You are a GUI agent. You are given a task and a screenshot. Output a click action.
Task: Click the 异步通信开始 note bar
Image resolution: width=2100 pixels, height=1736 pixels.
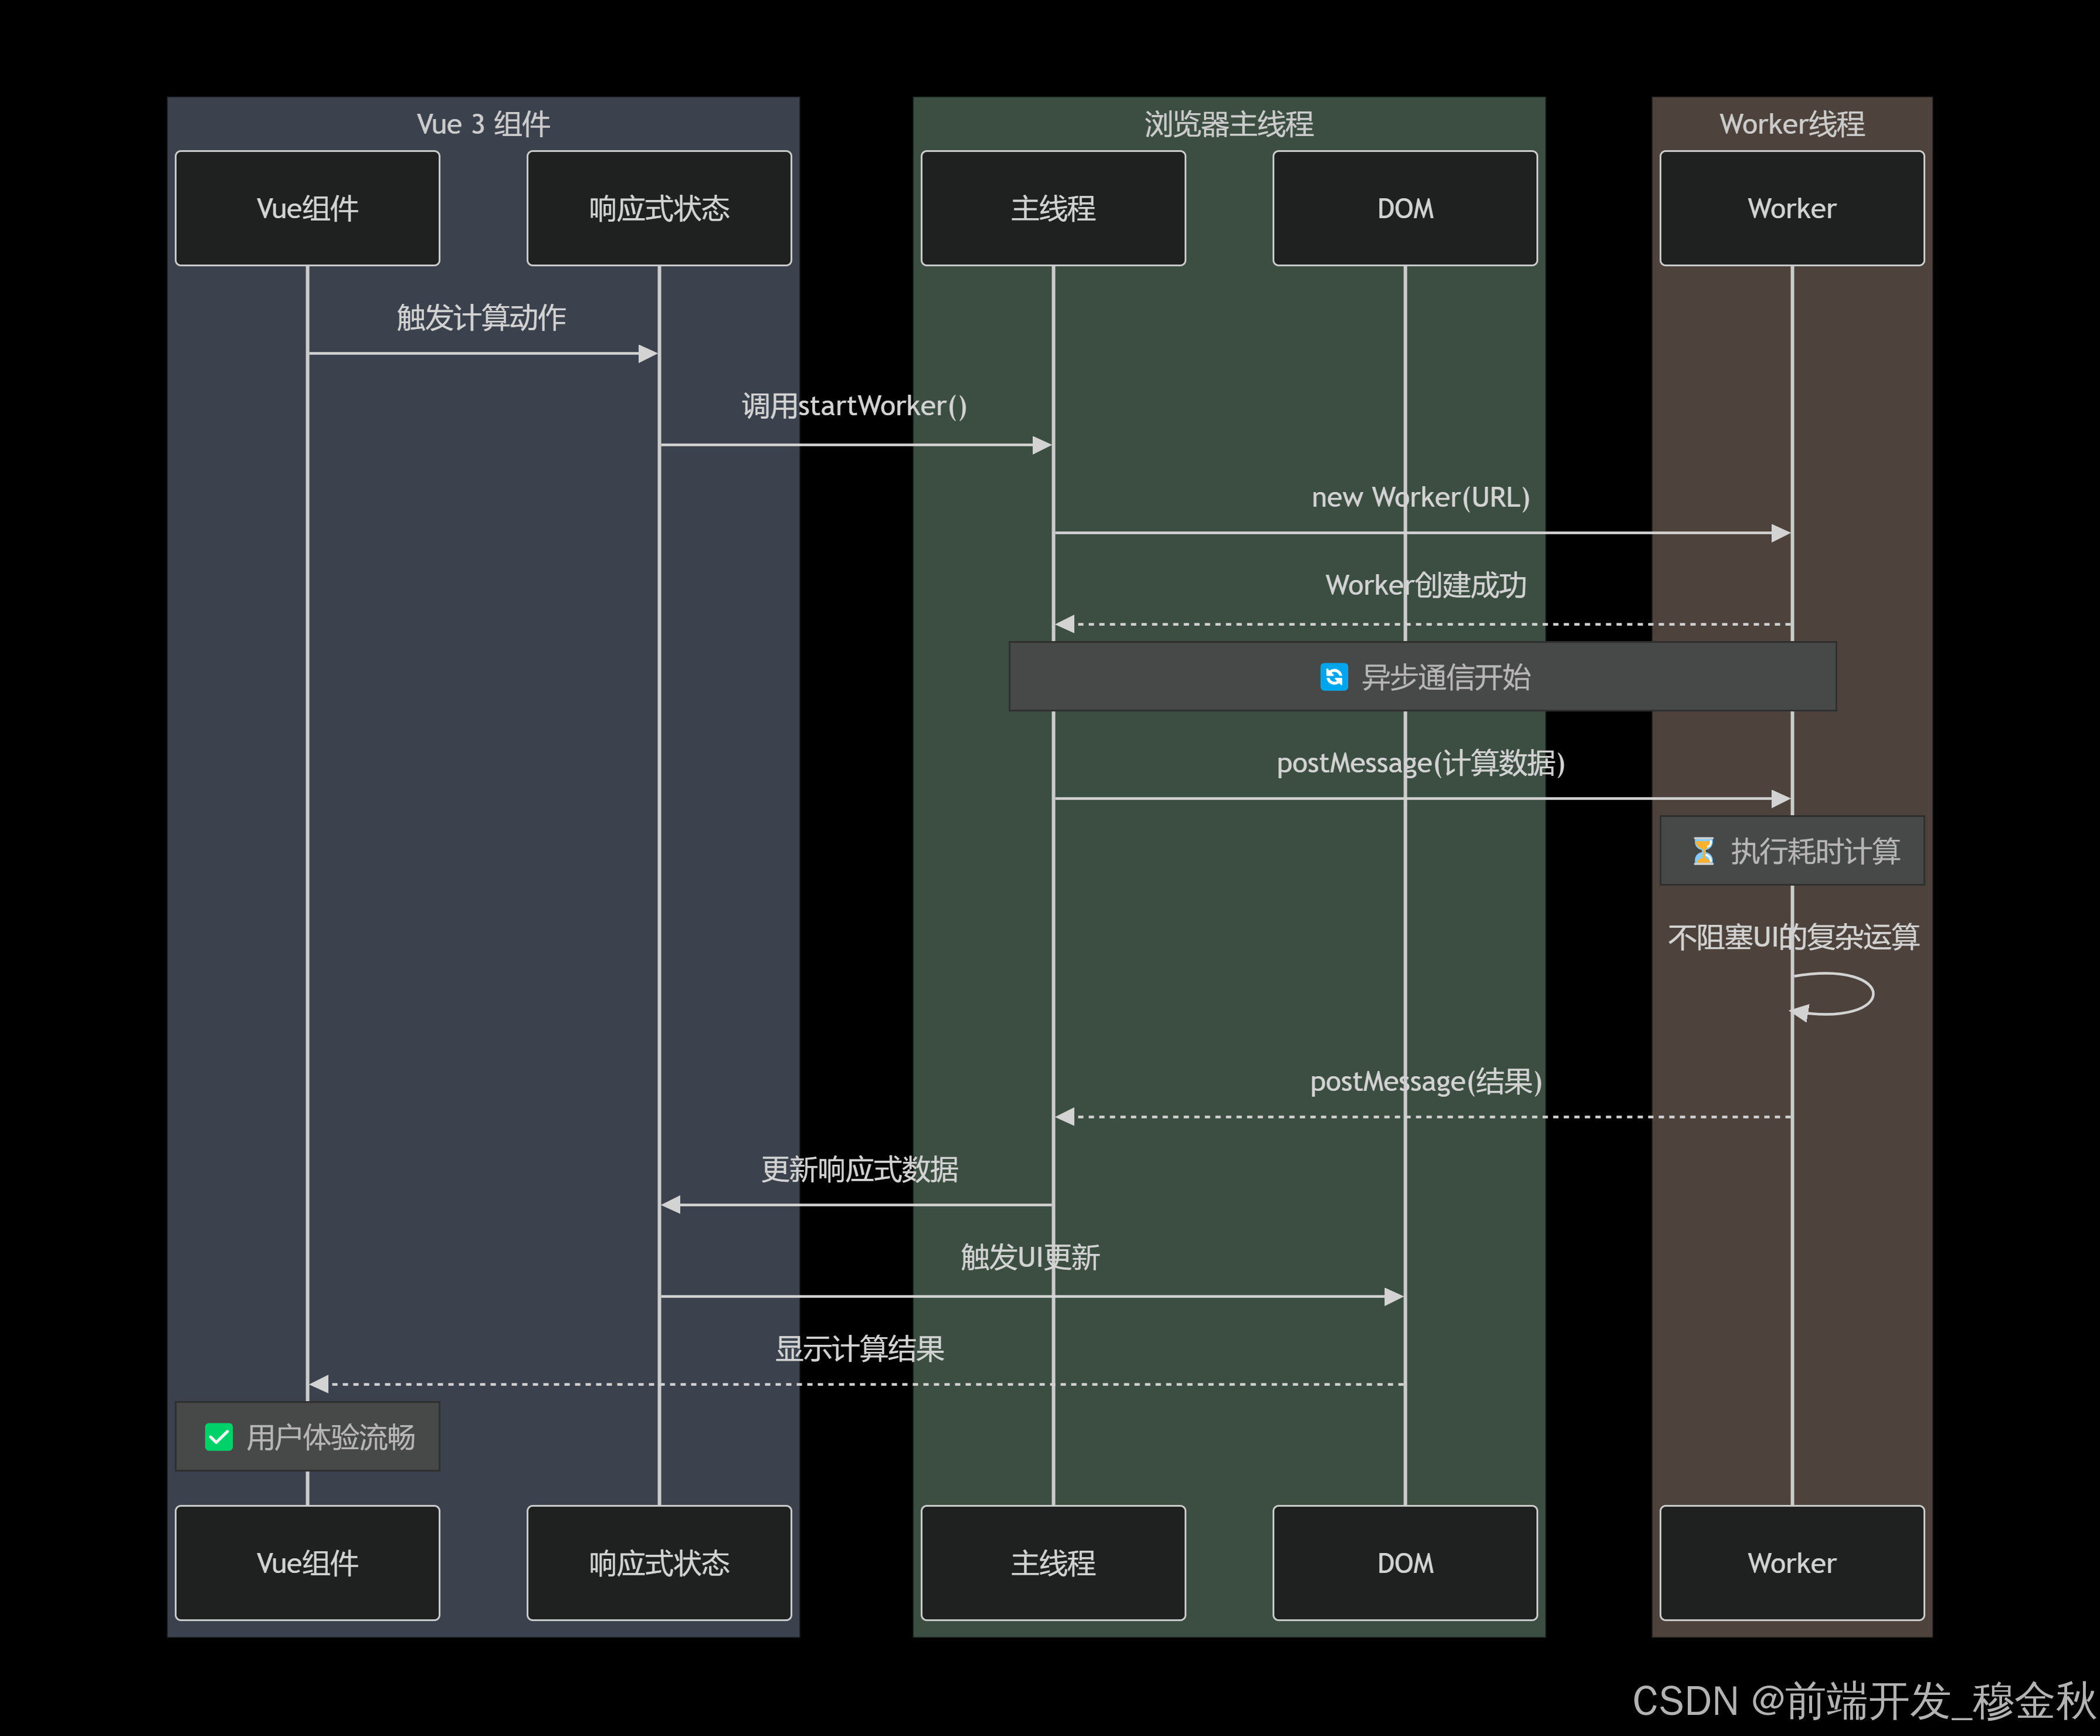tap(1445, 677)
